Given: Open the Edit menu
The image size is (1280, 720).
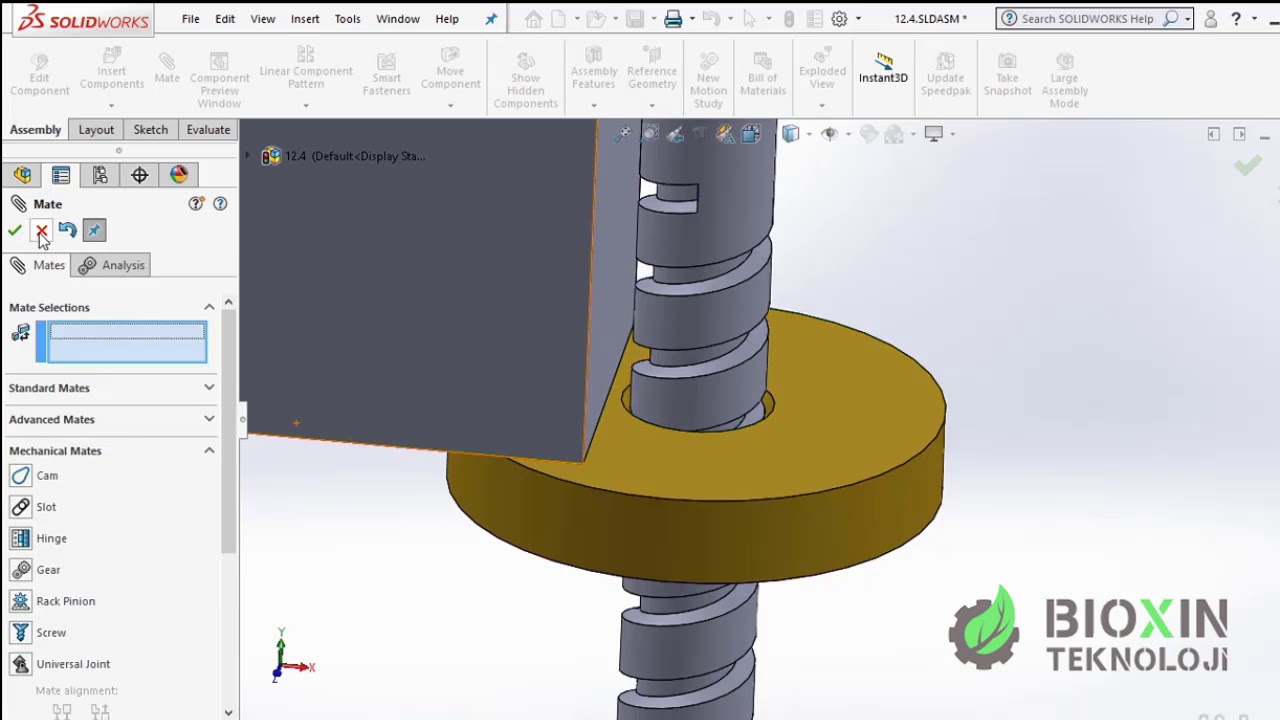Looking at the screenshot, I should point(225,19).
